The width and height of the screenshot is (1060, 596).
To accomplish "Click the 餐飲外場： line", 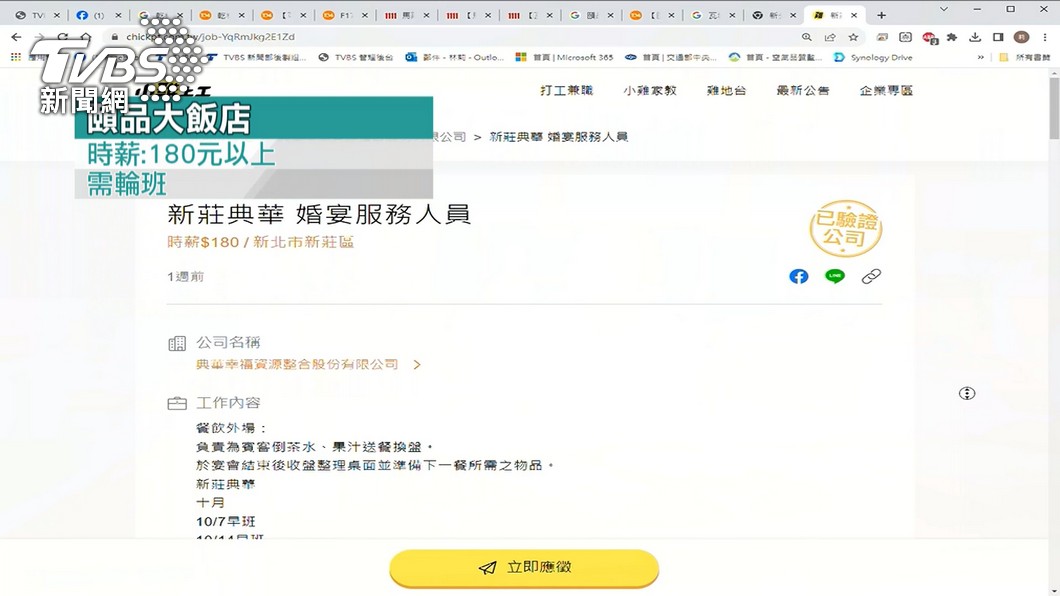I will (232, 428).
